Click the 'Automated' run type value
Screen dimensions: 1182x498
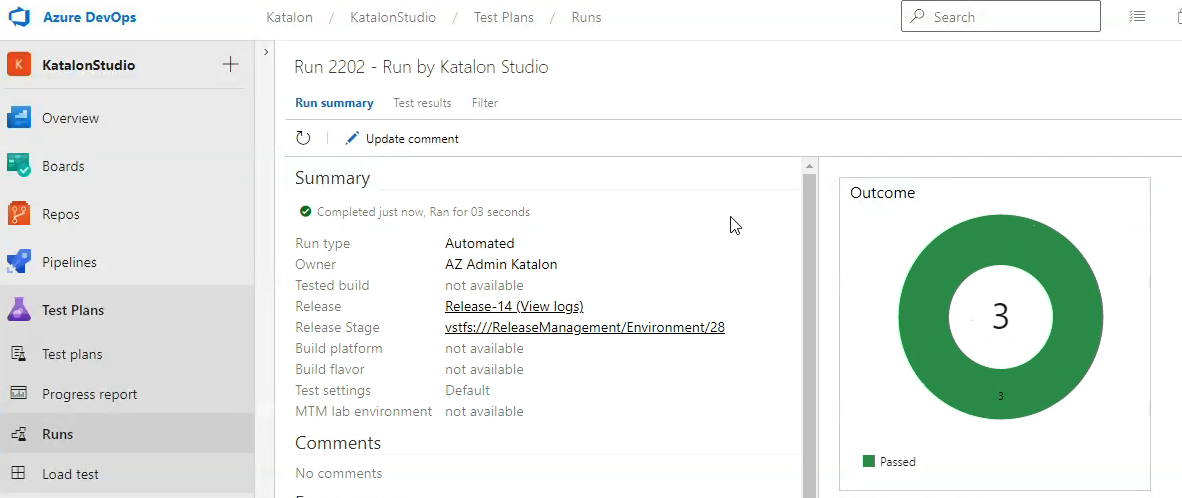[x=479, y=243]
